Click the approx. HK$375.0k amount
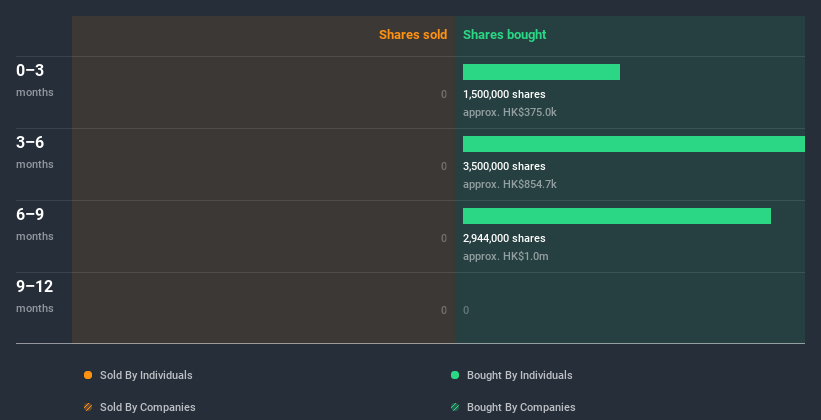This screenshot has height=420, width=821. pos(509,112)
